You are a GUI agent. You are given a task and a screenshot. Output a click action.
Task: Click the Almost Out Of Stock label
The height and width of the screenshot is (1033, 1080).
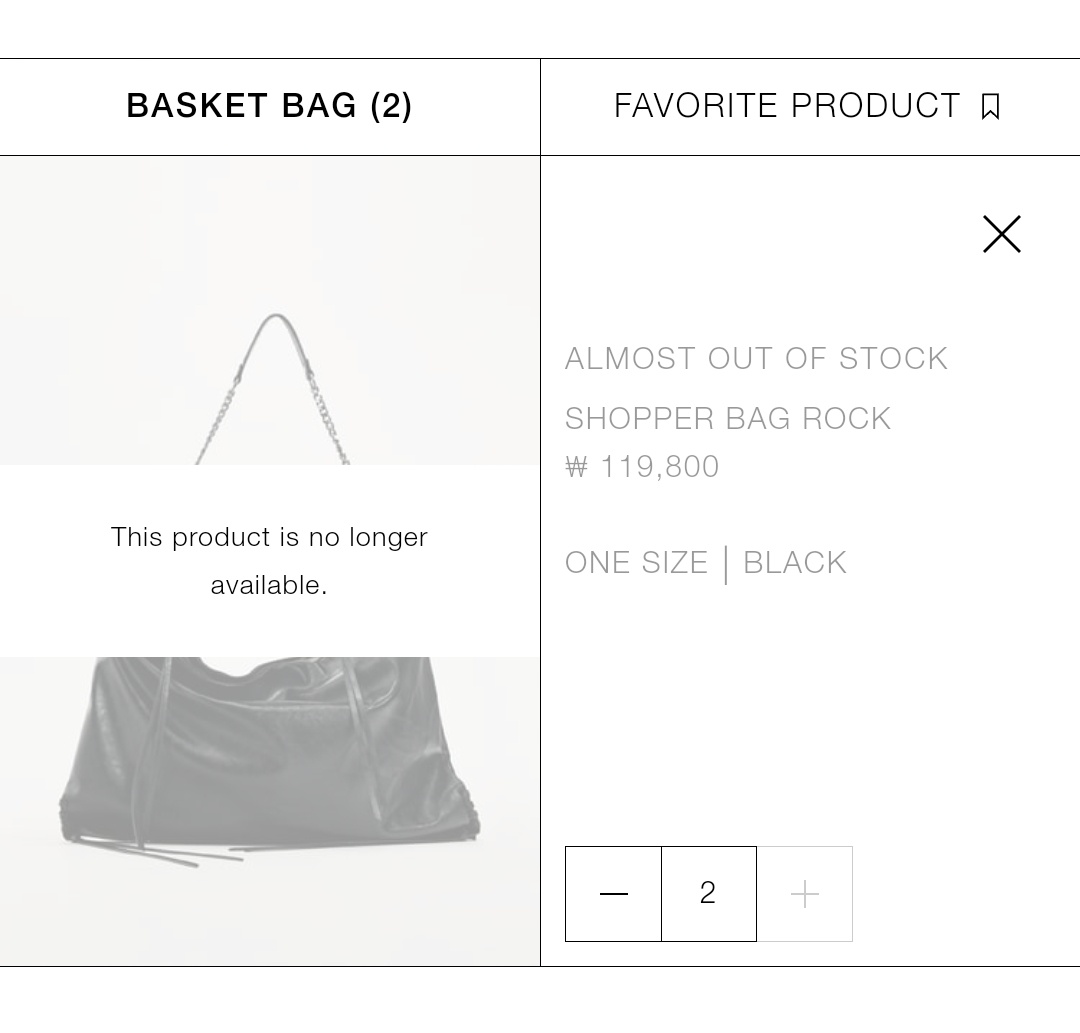(756, 359)
